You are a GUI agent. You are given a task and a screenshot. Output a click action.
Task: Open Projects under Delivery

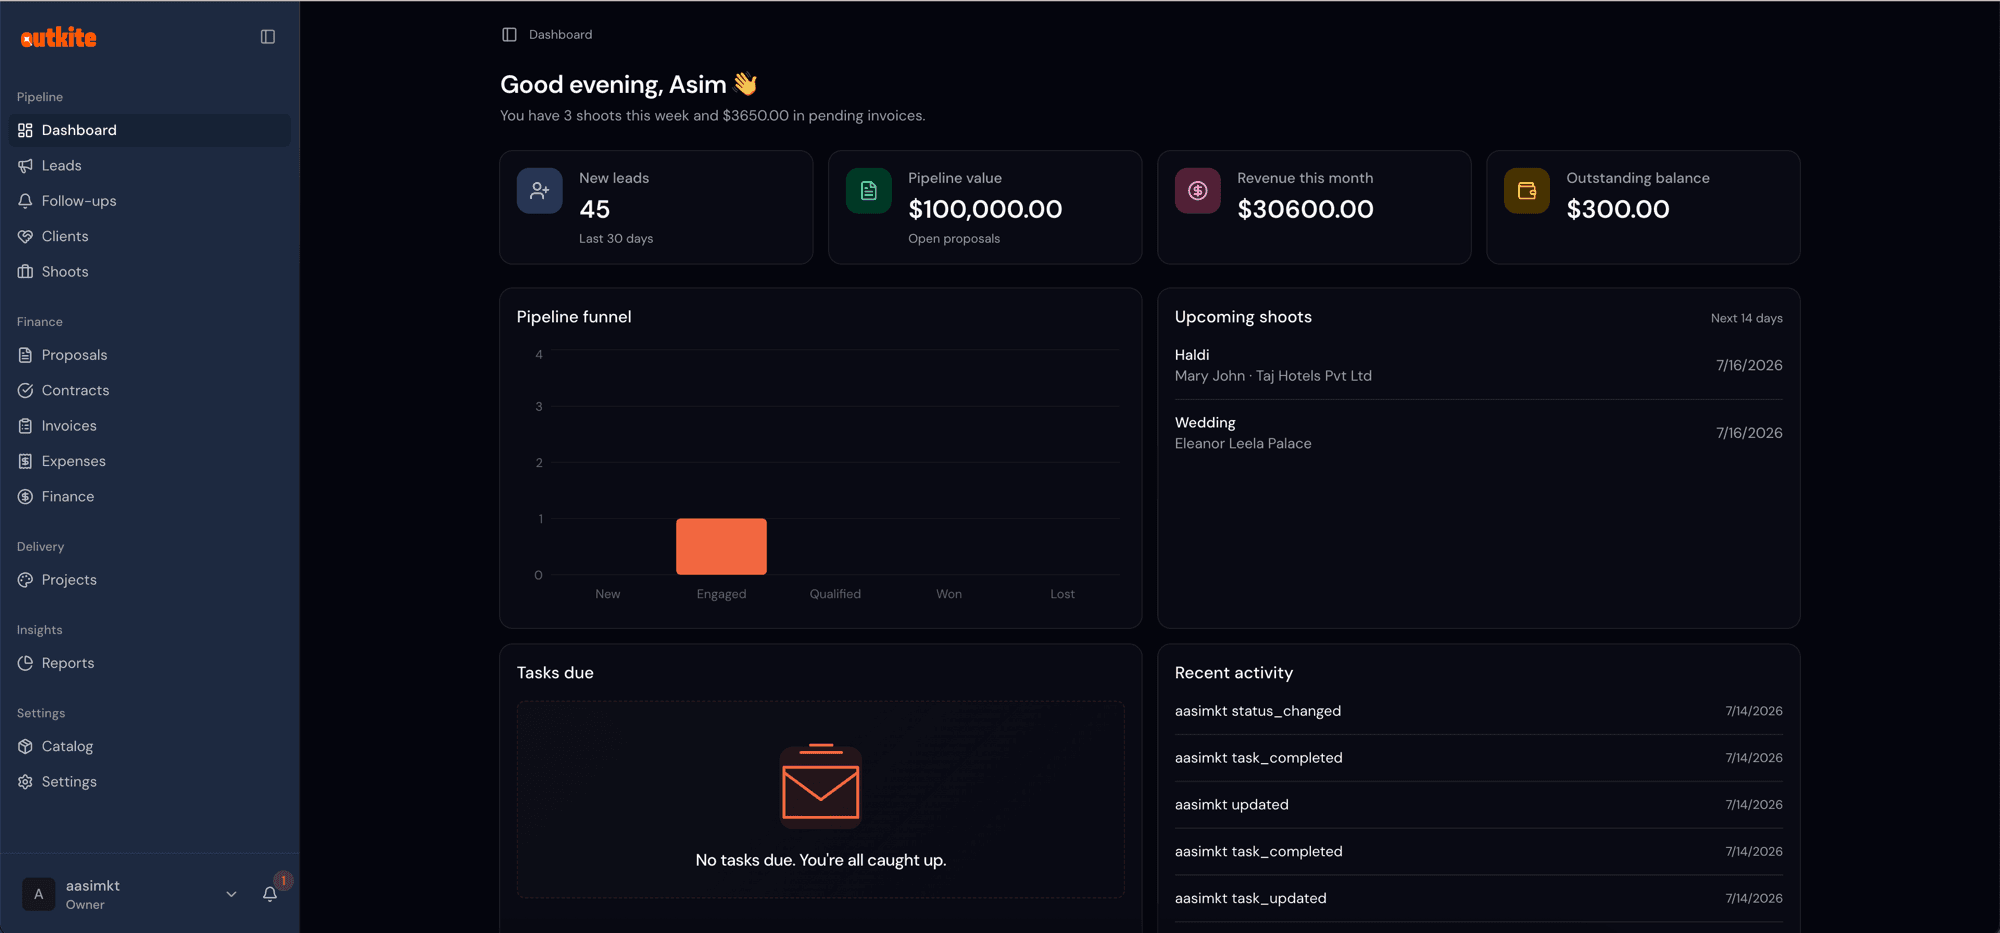(150, 580)
